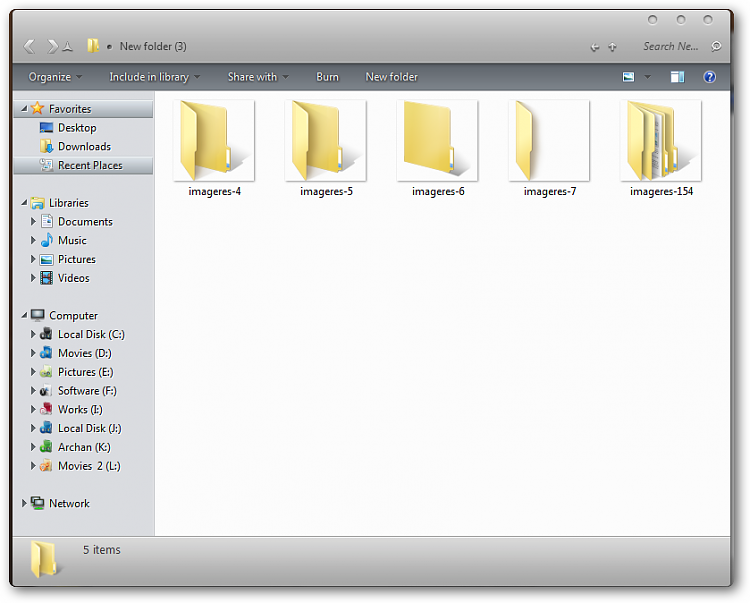The image size is (750, 603).
Task: Click the Desktop icon in Favorites
Action: pyautogui.click(x=46, y=128)
